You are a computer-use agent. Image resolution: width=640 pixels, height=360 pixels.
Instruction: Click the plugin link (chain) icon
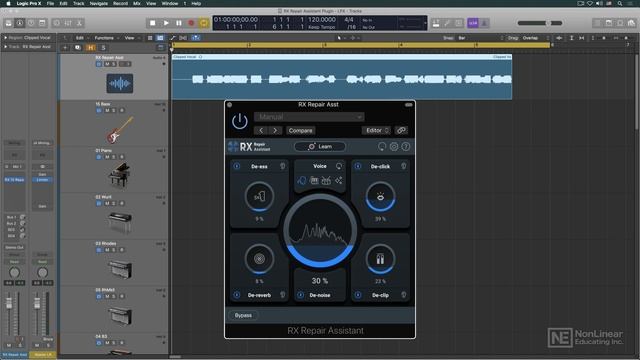click(401, 131)
